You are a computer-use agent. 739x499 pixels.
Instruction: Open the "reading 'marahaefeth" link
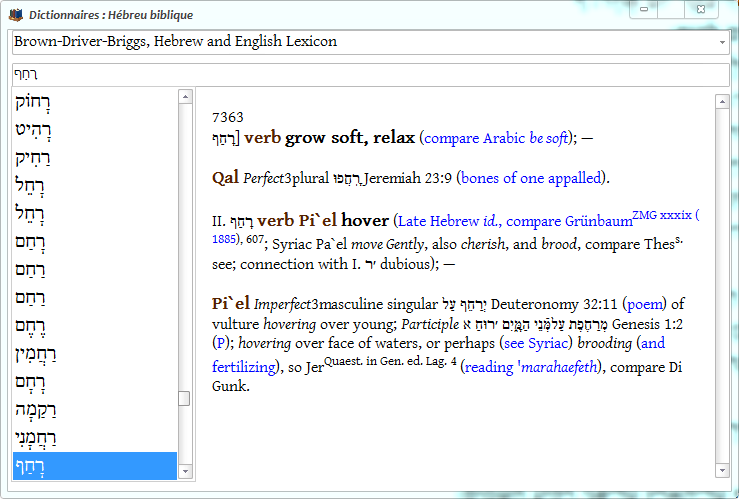531,367
